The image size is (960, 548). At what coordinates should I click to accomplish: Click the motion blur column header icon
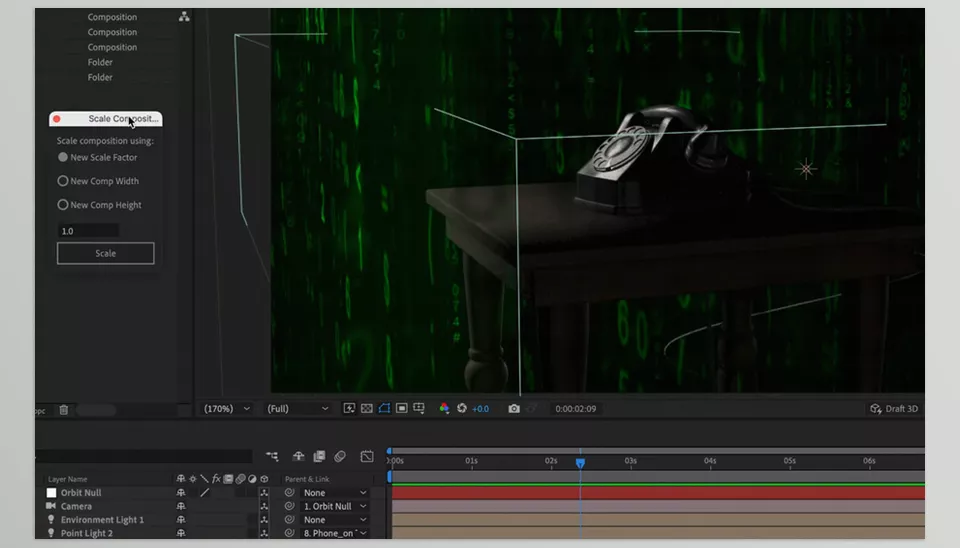point(240,479)
